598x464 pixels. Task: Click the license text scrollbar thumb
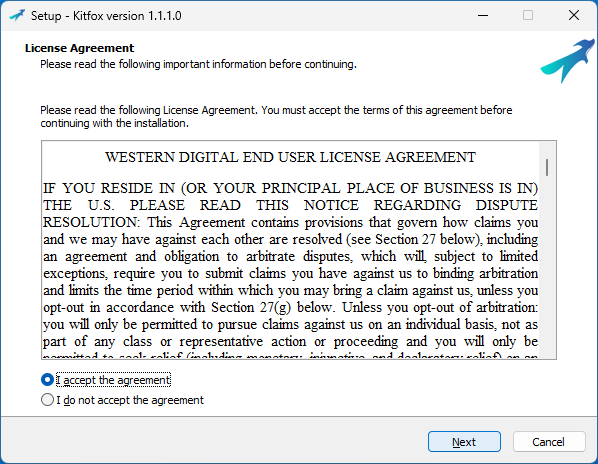pos(547,168)
